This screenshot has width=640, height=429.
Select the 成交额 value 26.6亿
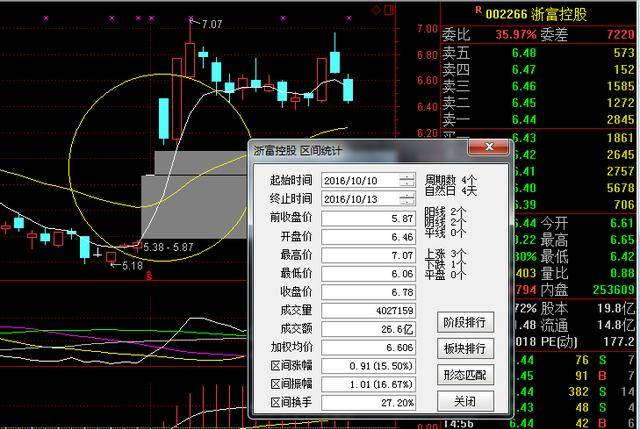pos(368,329)
